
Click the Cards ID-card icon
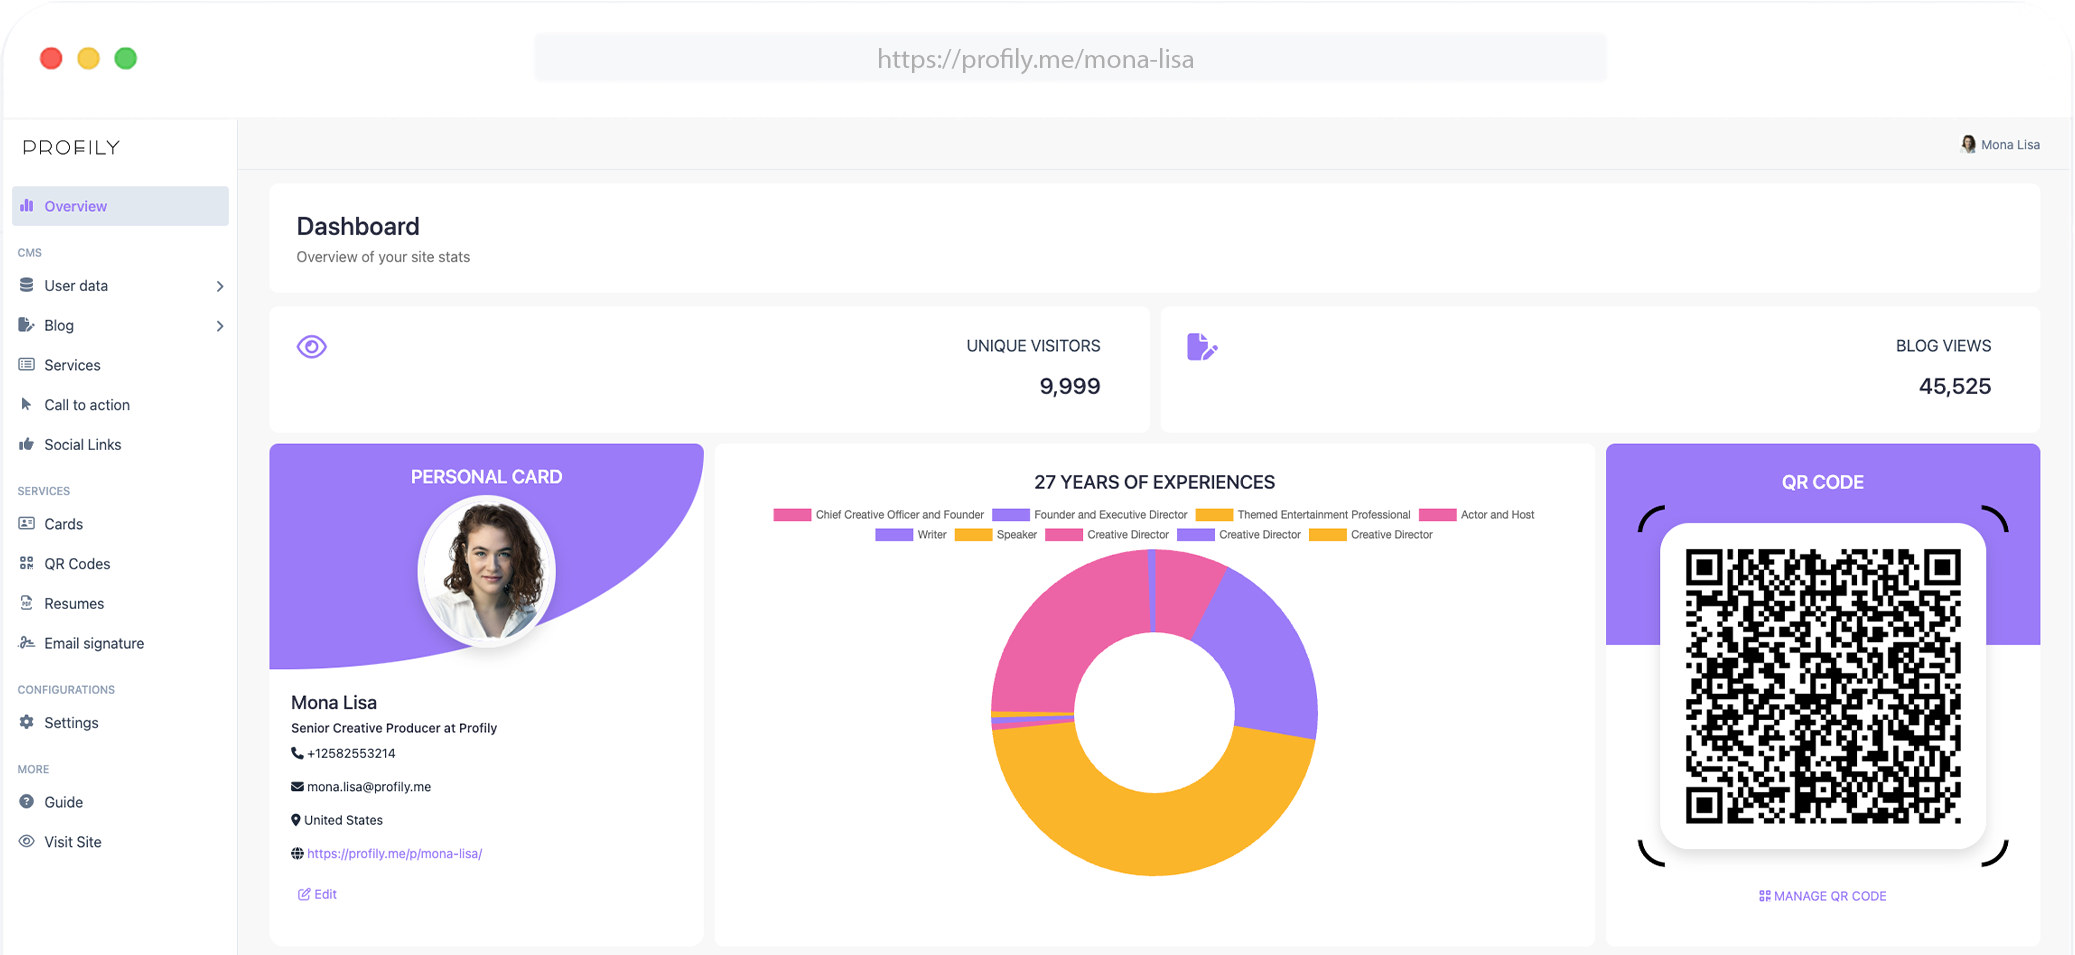coord(27,523)
